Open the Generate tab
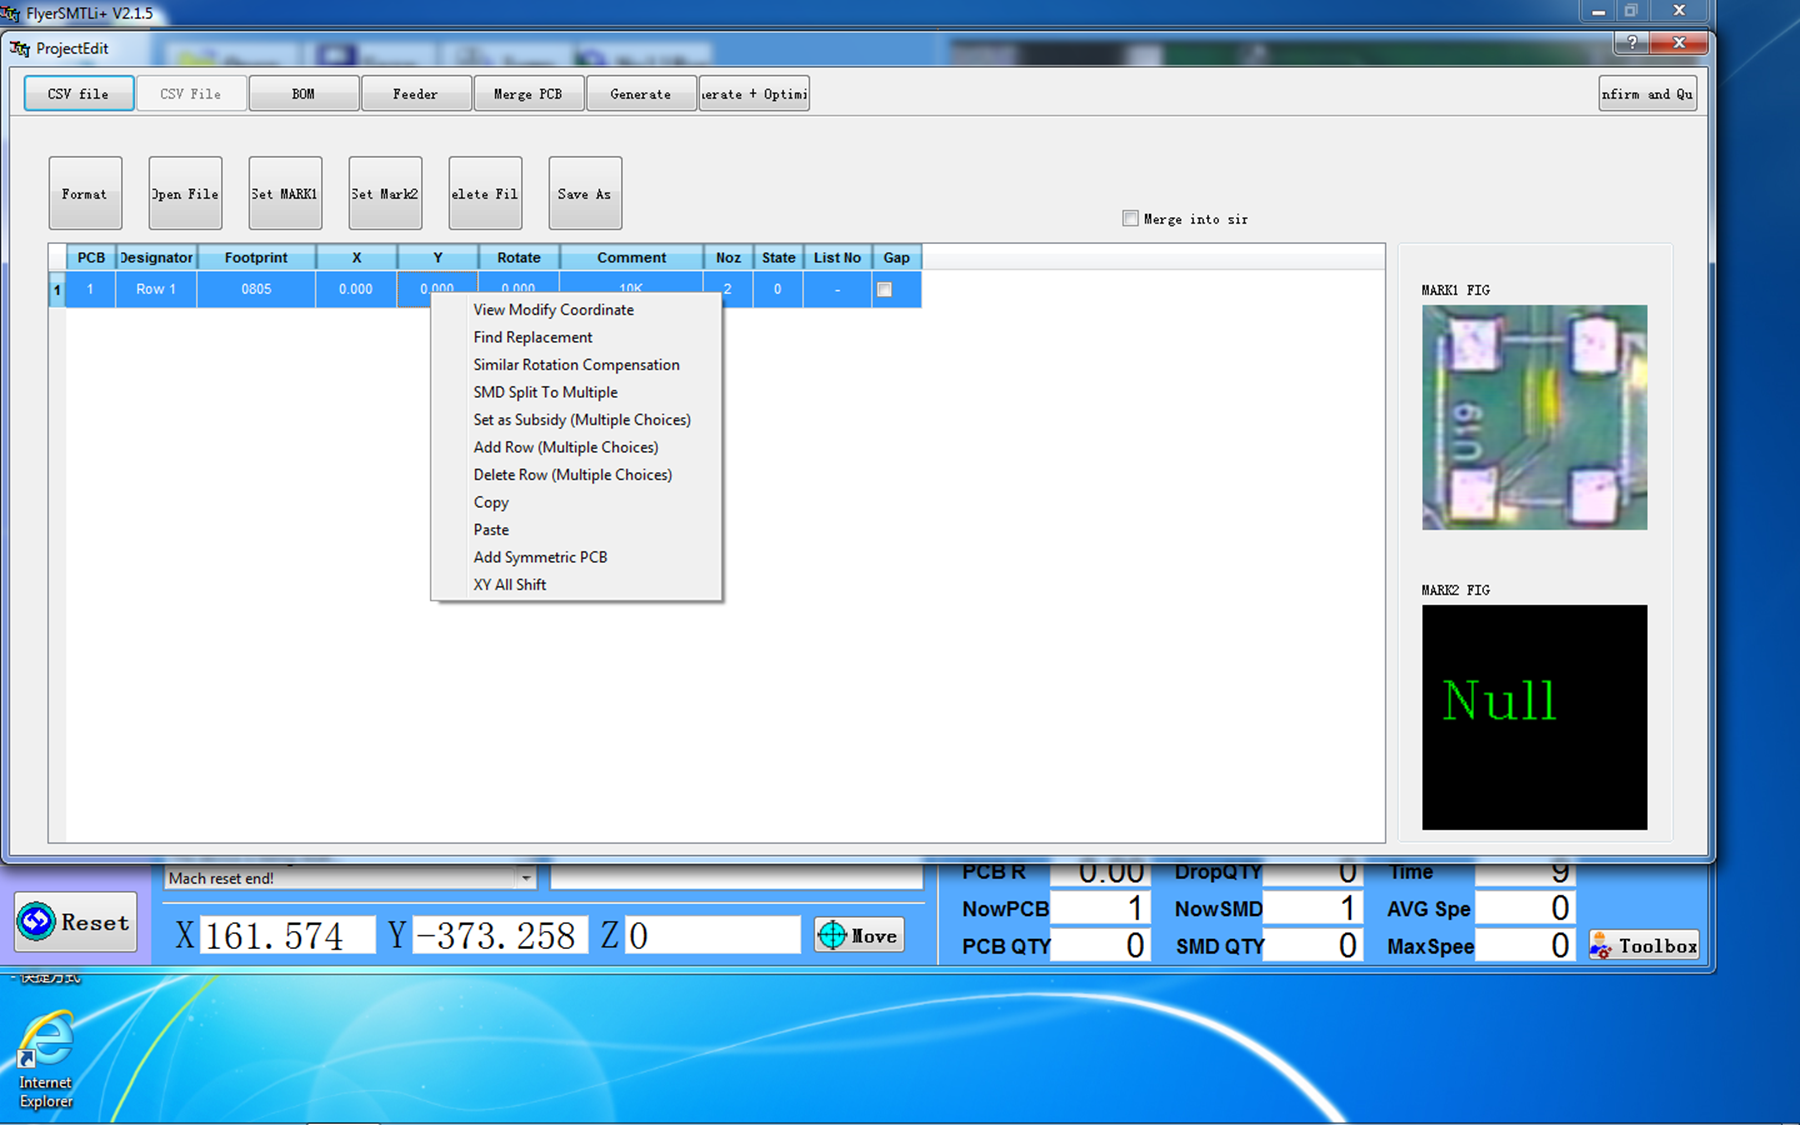The width and height of the screenshot is (1800, 1125). [x=641, y=94]
